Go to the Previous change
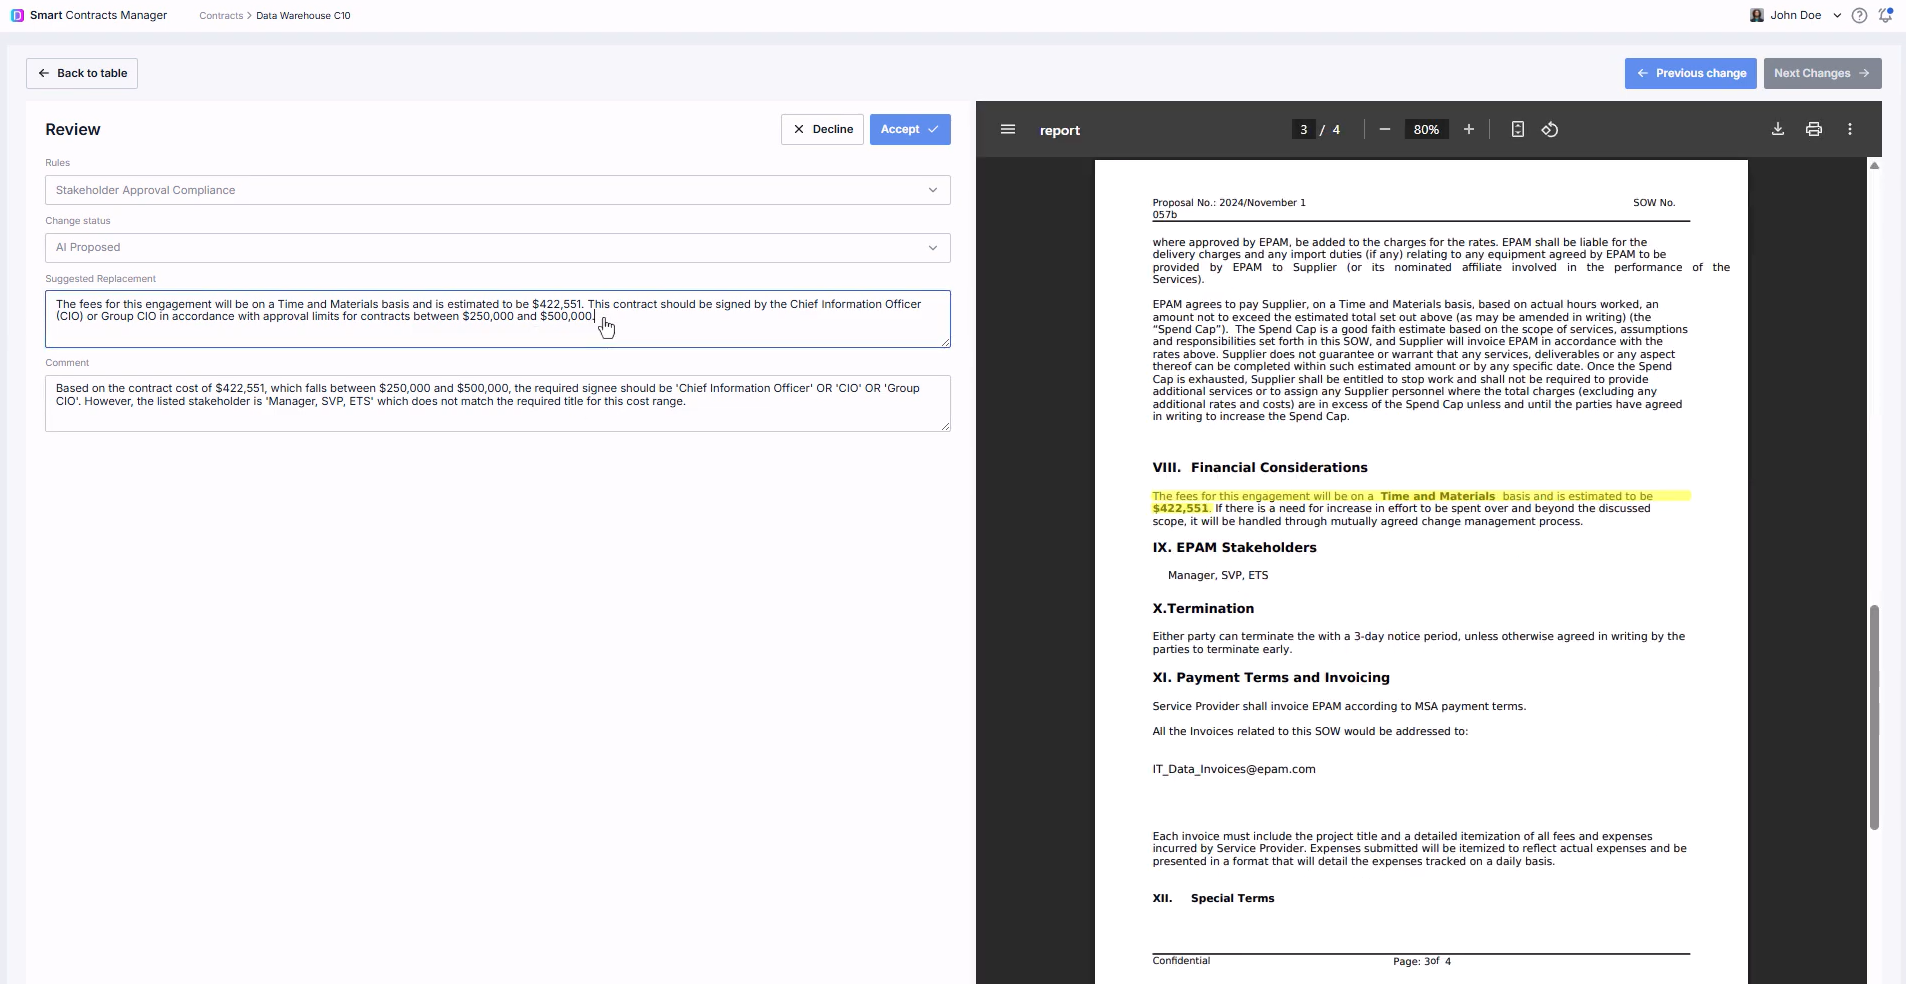Image resolution: width=1906 pixels, height=984 pixels. 1690,73
